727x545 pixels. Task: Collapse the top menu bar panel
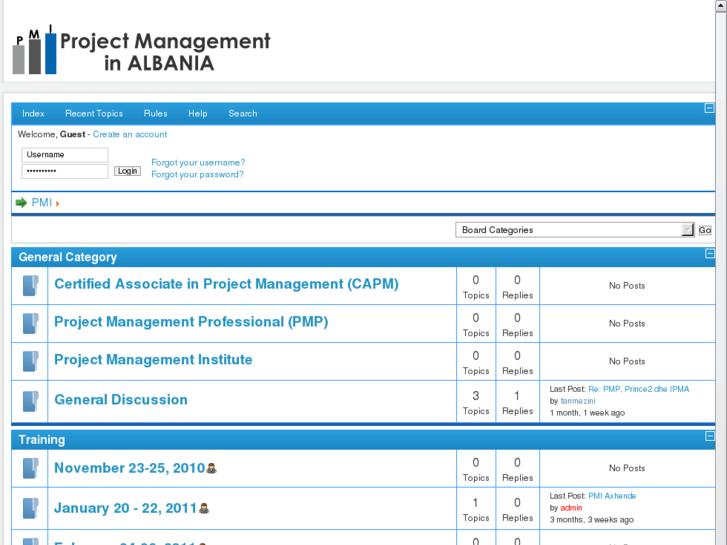709,108
